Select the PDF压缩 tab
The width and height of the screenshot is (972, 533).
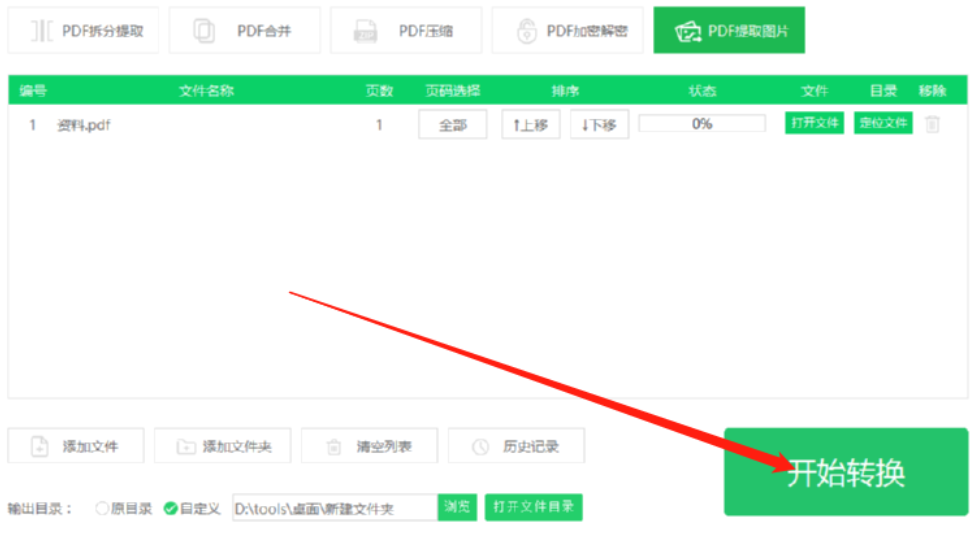coord(406,30)
